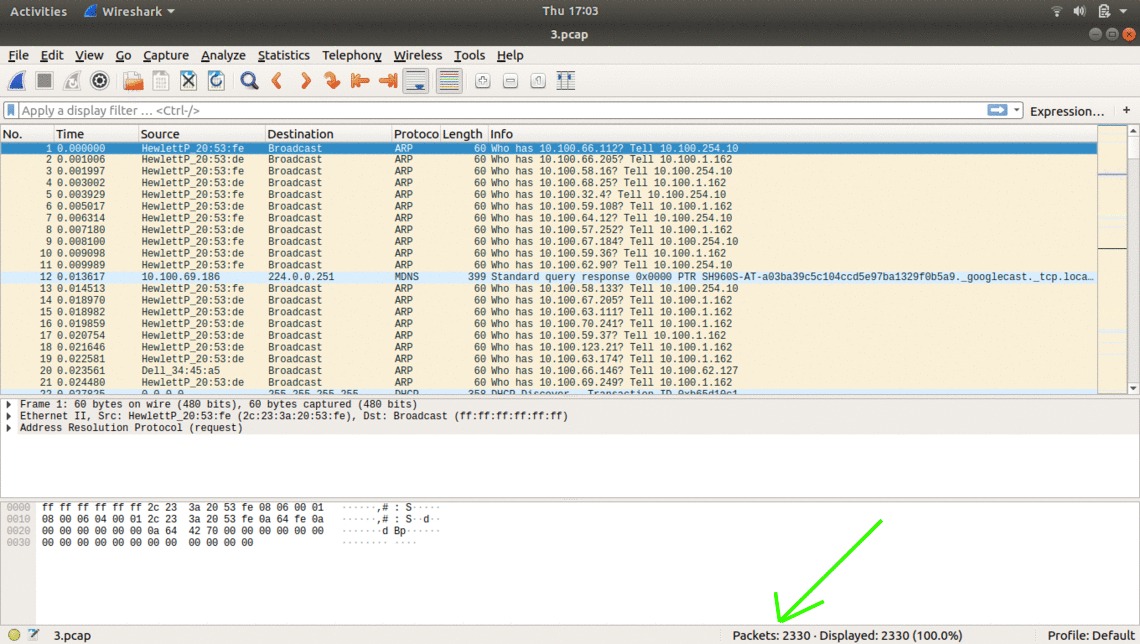Screen dimensions: 1140x644
Task: Open the View menu
Action: [89, 55]
